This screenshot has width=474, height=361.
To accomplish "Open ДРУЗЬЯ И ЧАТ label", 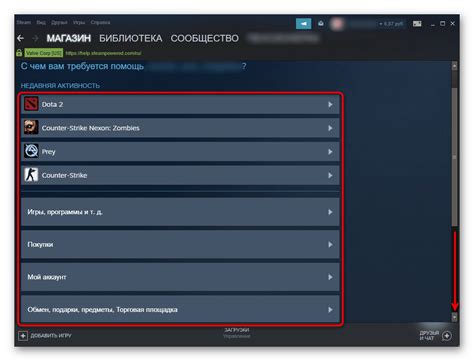I will [429, 335].
